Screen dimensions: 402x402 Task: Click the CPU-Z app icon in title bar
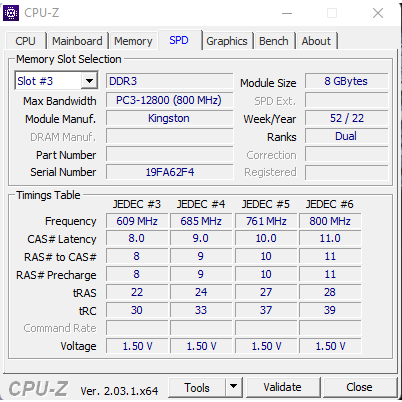[11, 13]
